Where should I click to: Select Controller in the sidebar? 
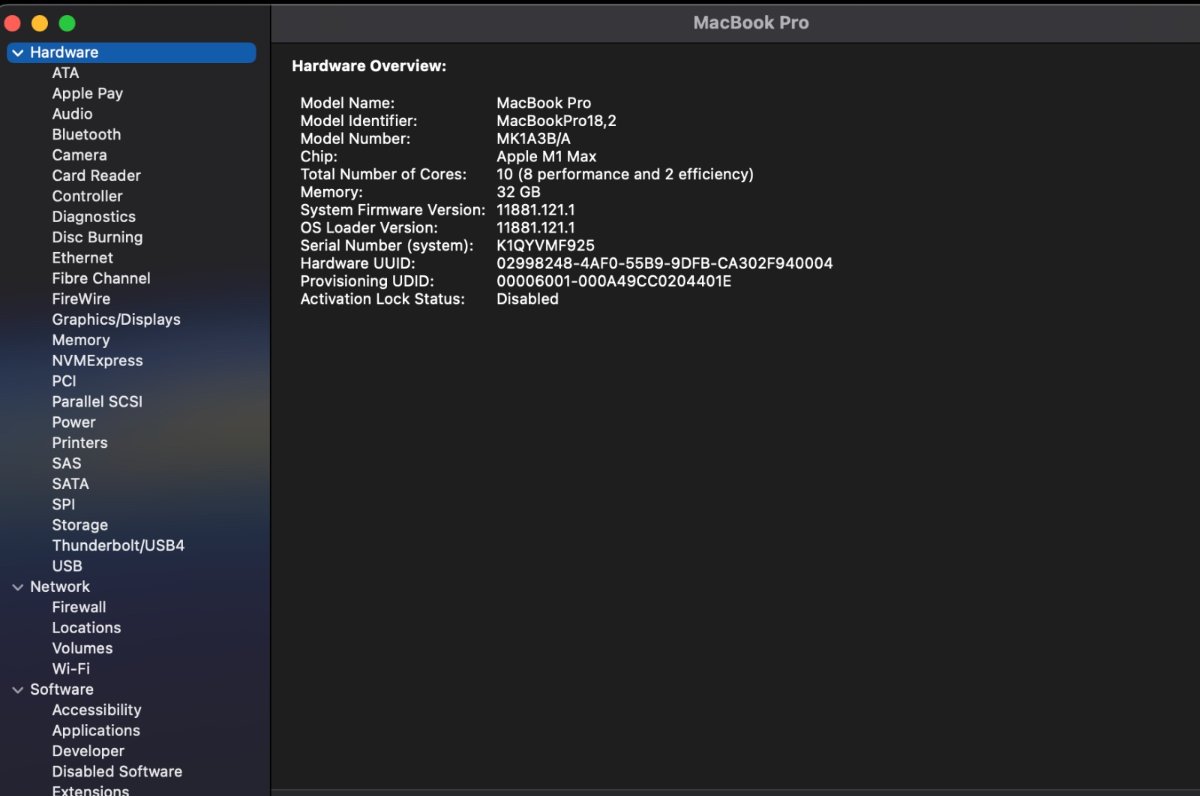coord(87,196)
